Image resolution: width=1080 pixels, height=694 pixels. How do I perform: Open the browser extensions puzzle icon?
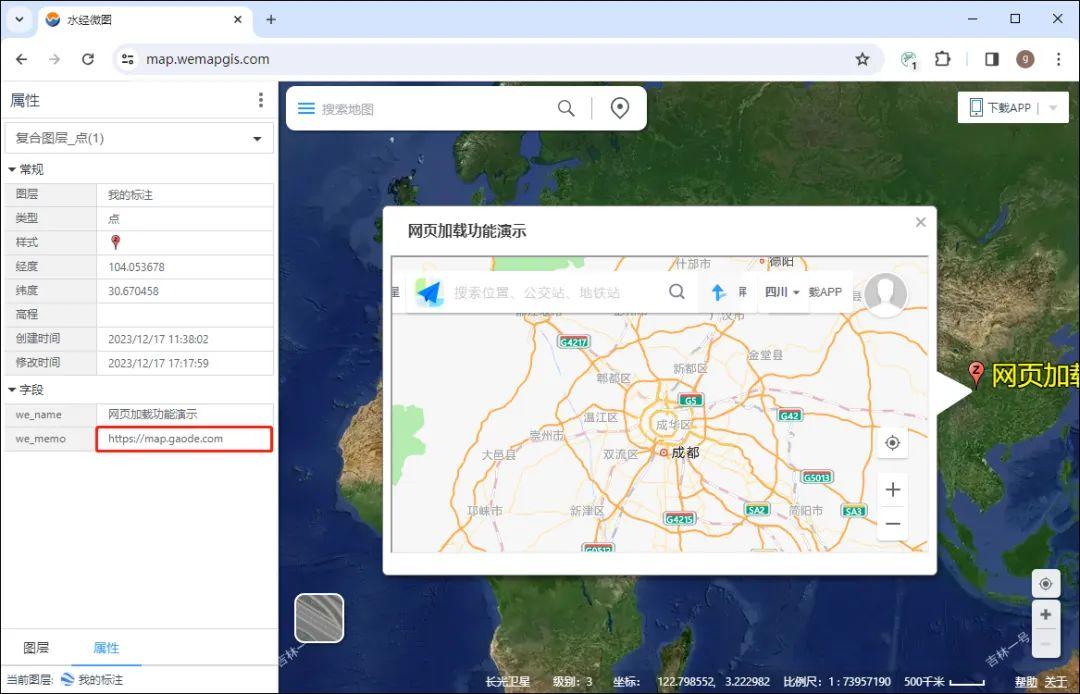point(942,59)
